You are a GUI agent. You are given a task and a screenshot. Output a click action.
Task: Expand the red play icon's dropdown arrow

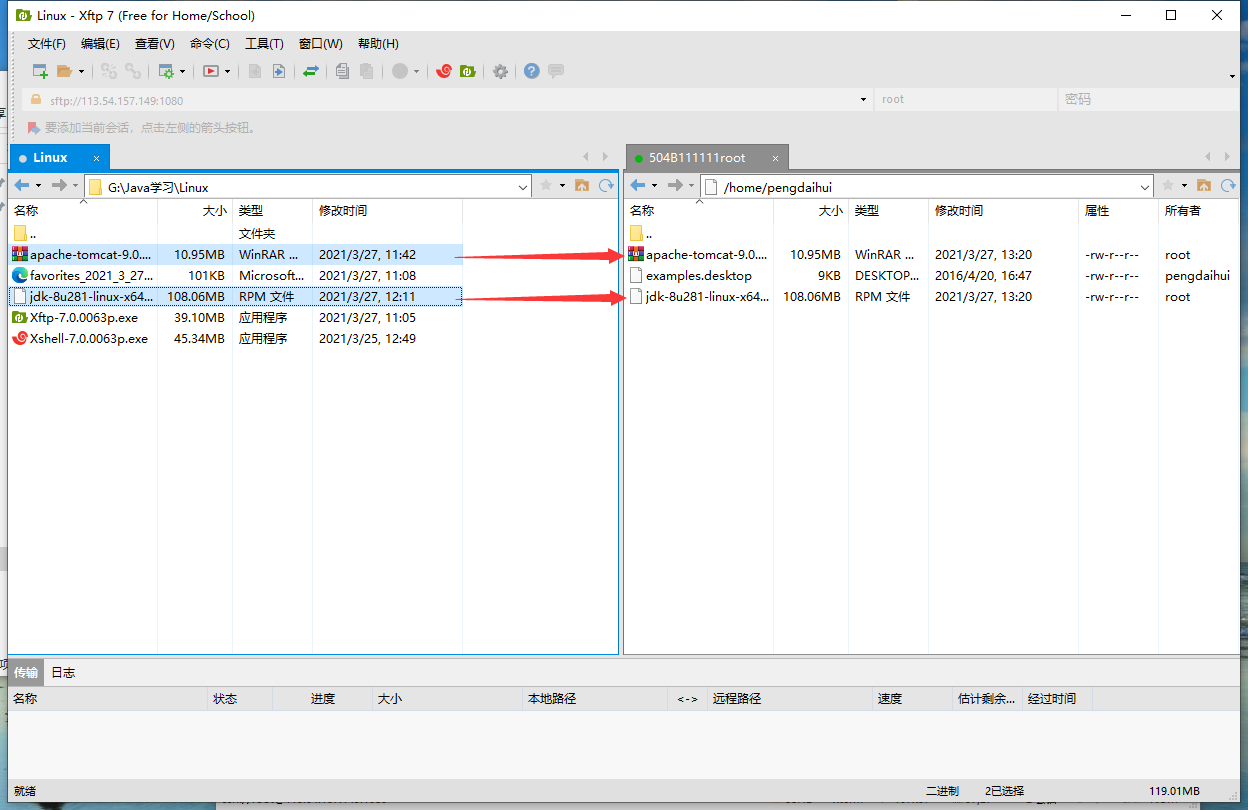228,72
